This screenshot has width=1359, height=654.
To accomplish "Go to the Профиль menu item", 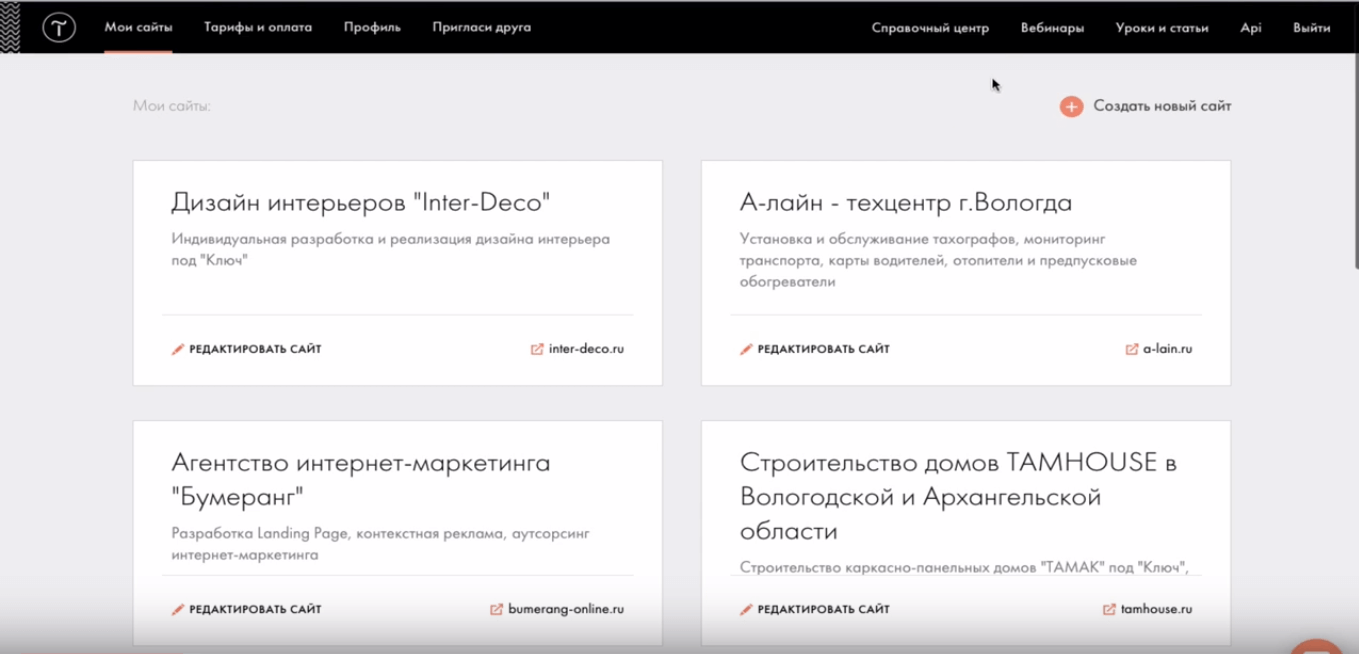I will (x=372, y=27).
